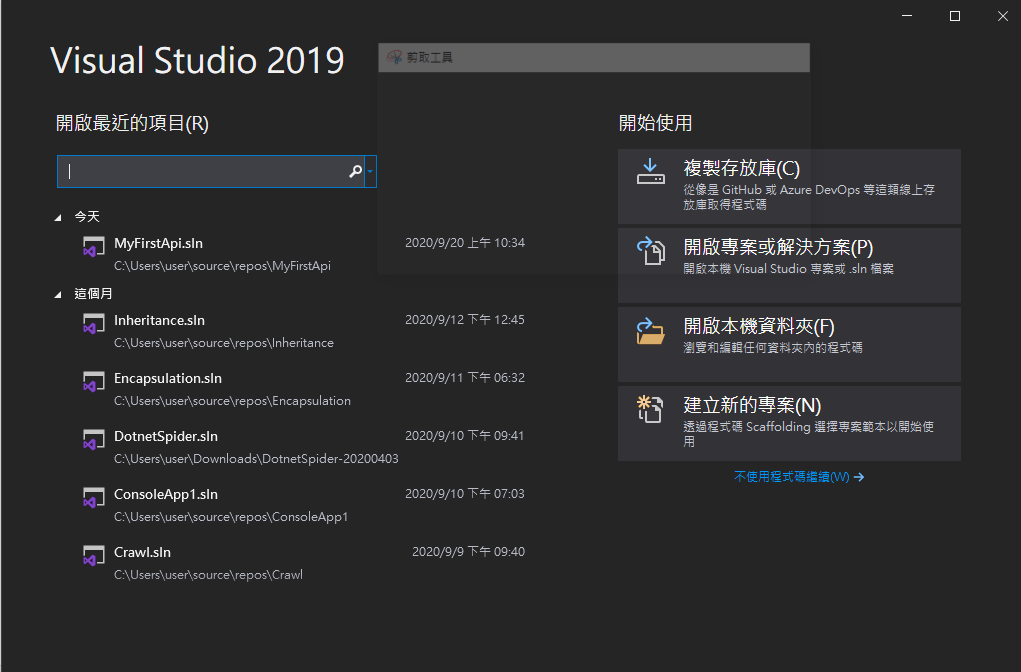Open the search box dropdown arrow
Screen dimensions: 1021x672
[370, 171]
